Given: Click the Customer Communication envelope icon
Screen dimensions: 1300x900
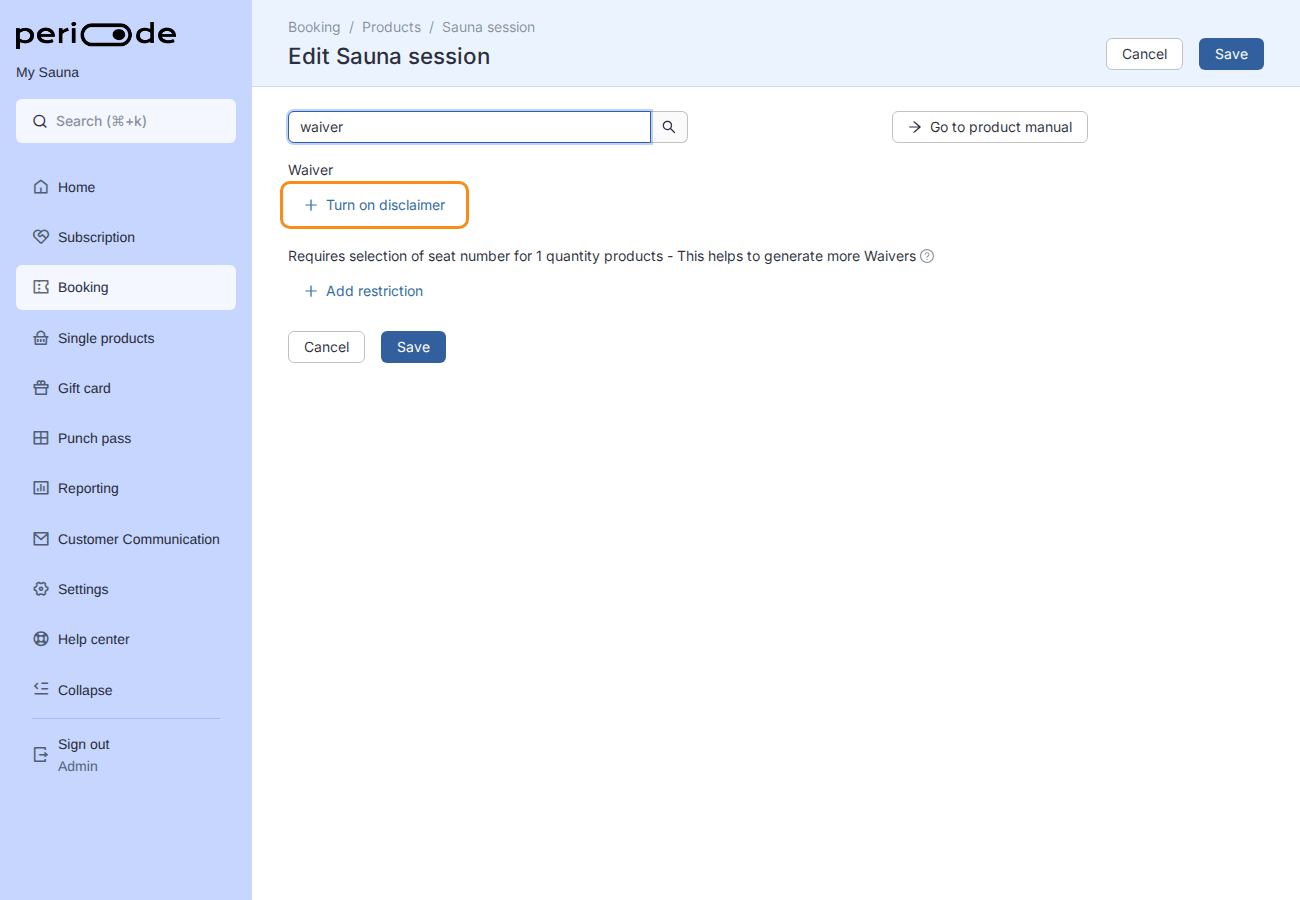Looking at the screenshot, I should [x=41, y=539].
